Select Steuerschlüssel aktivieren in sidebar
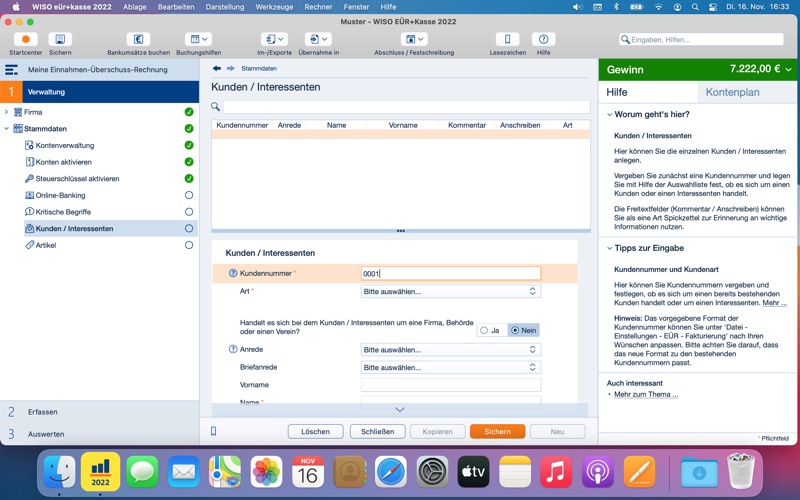 [78, 179]
